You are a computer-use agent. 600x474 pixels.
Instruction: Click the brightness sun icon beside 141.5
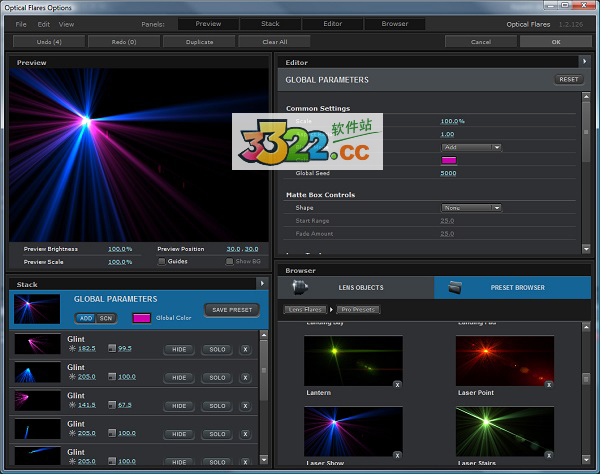(72, 405)
